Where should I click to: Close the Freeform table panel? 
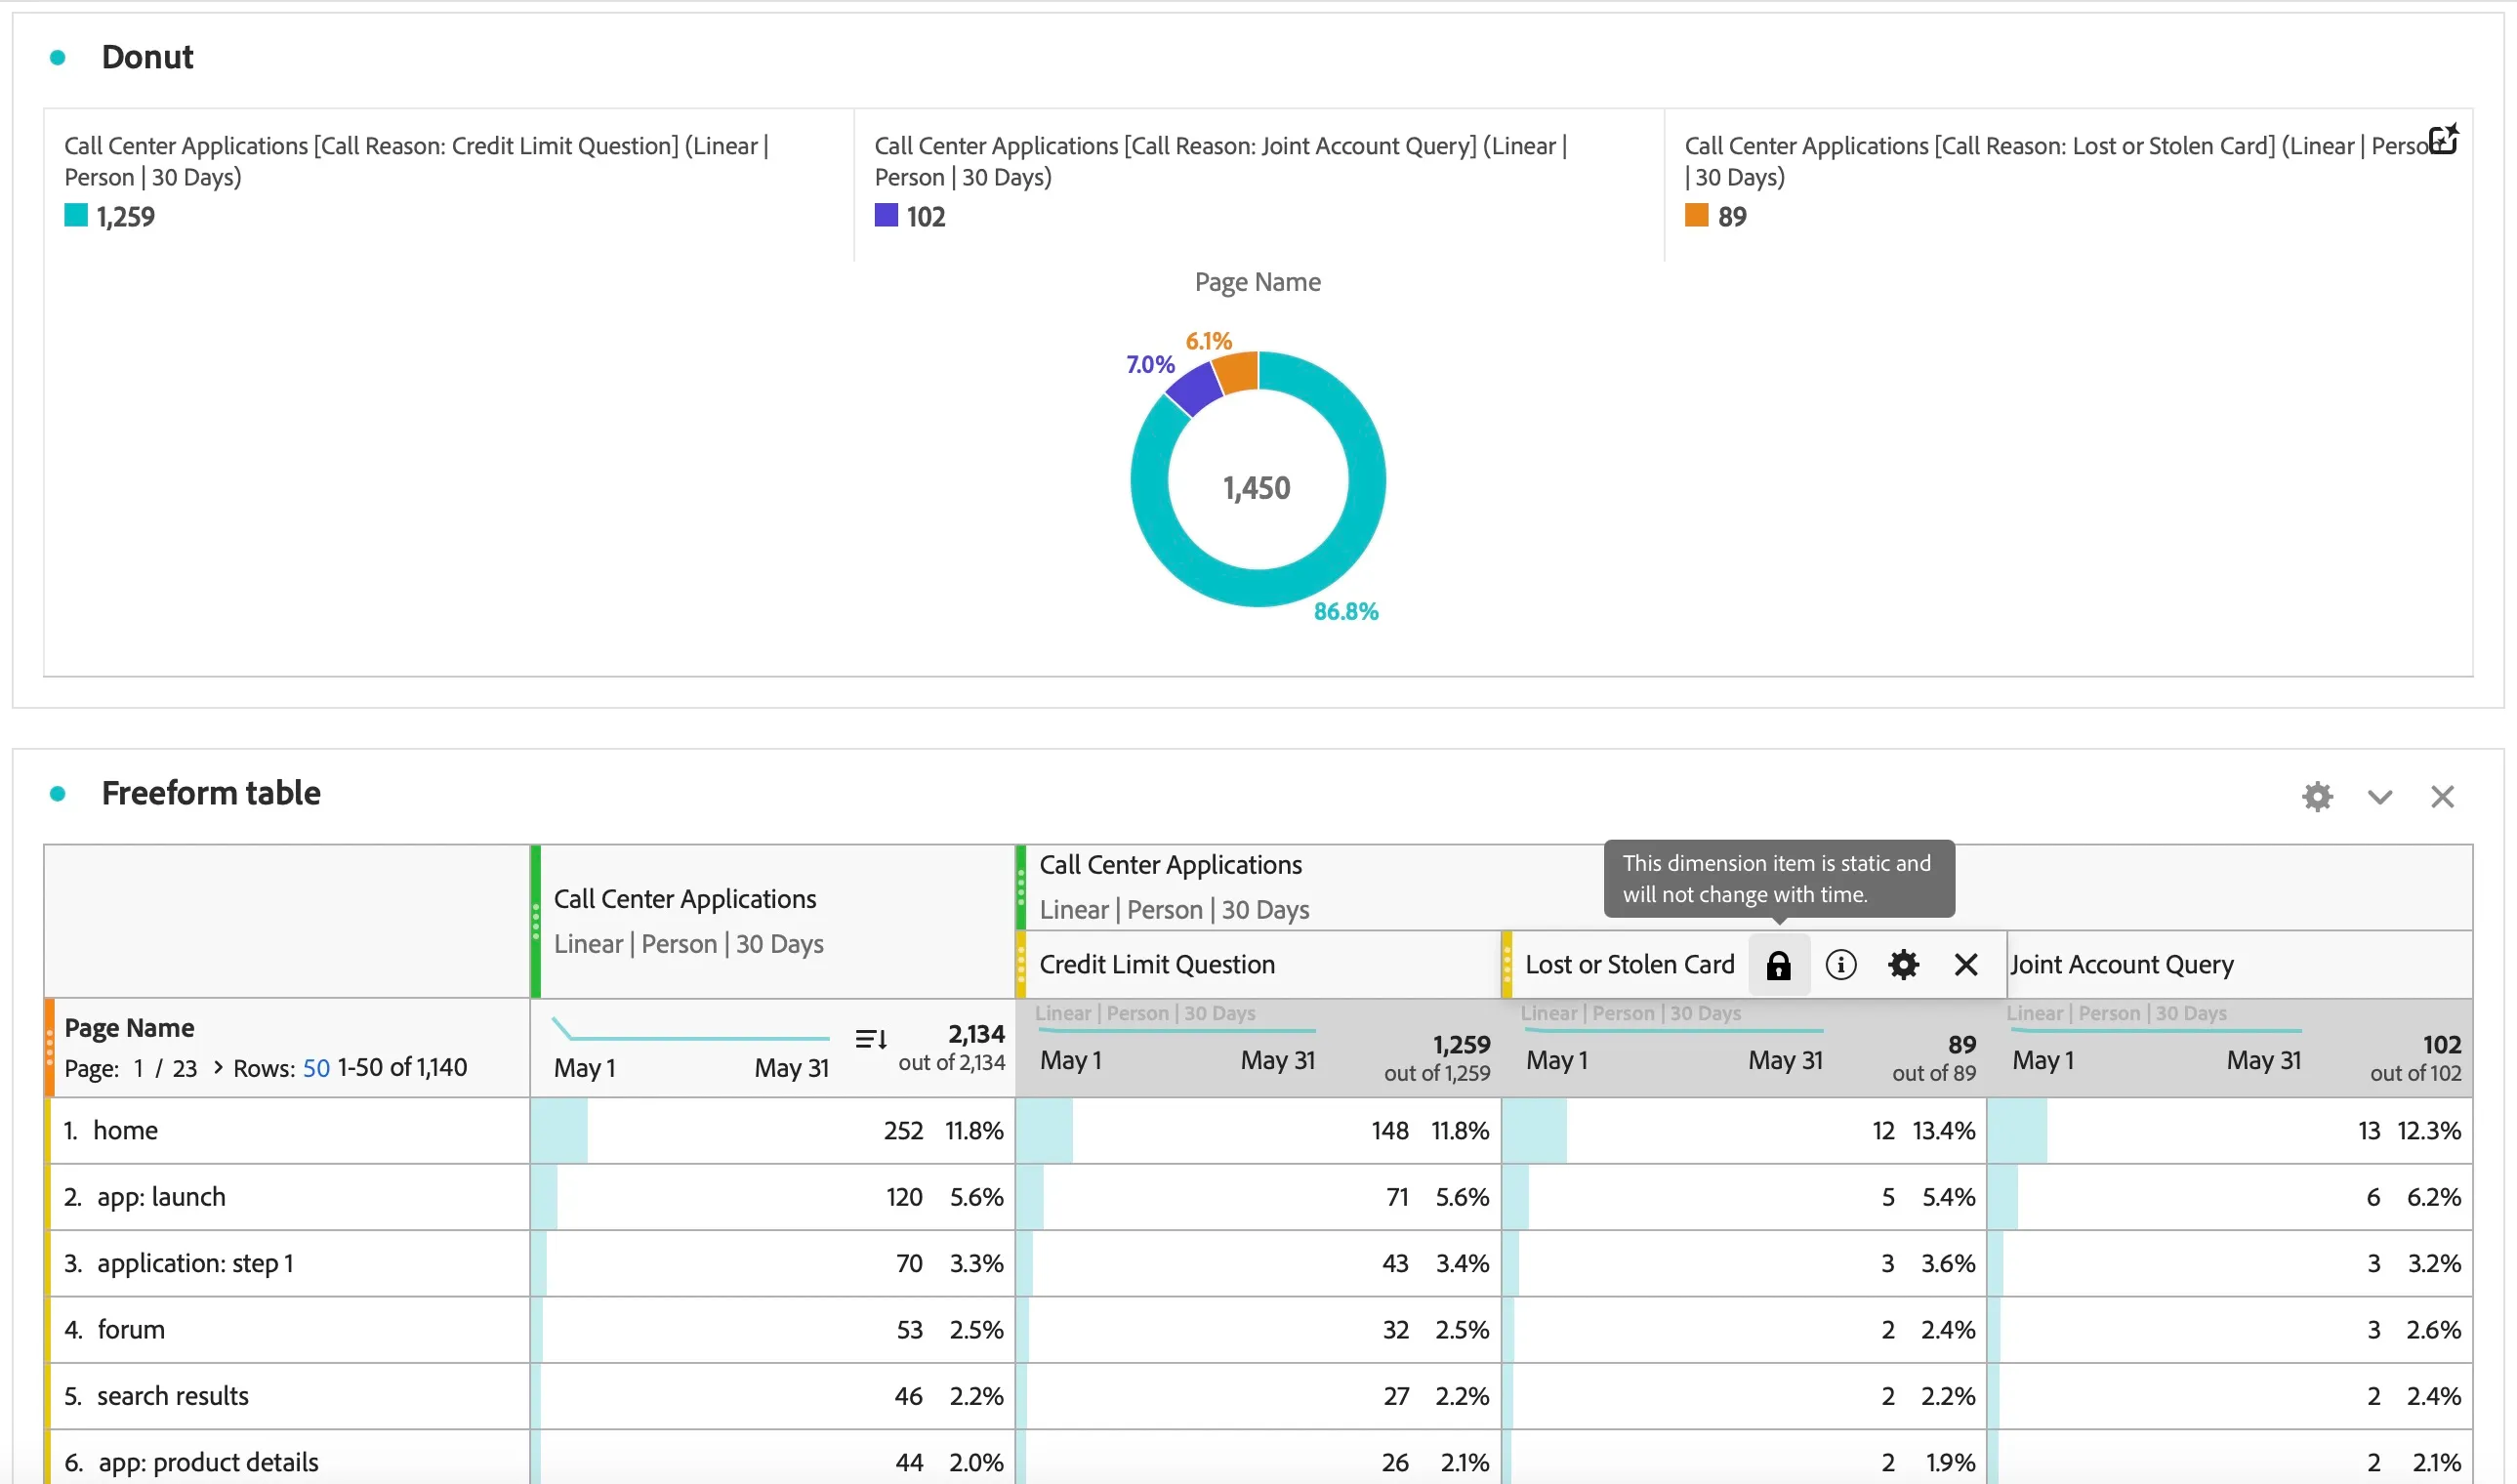[x=2442, y=797]
